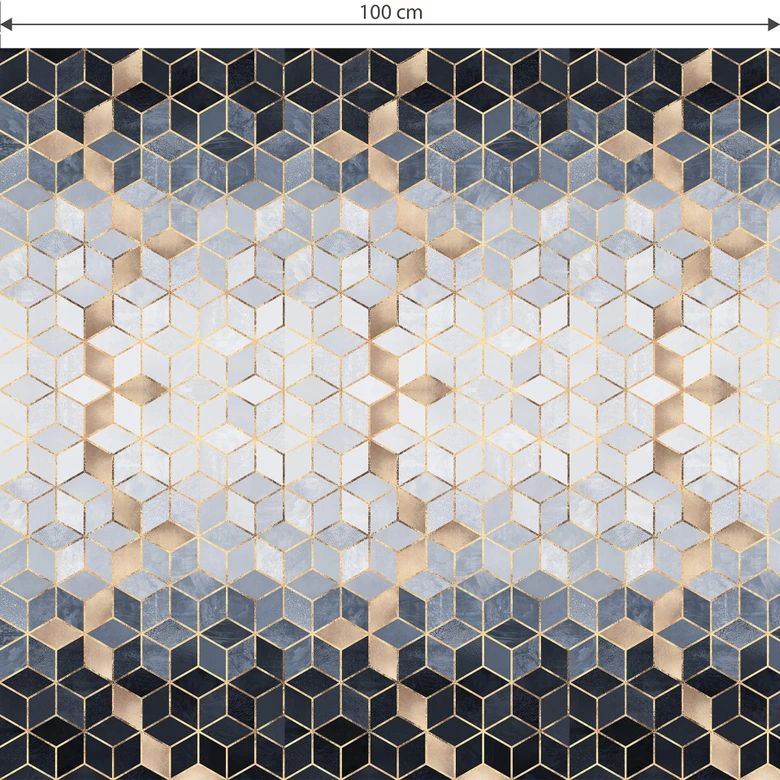Image resolution: width=780 pixels, height=780 pixels.
Task: Click the dimension line left of the label
Action: pyautogui.click(x=180, y=26)
